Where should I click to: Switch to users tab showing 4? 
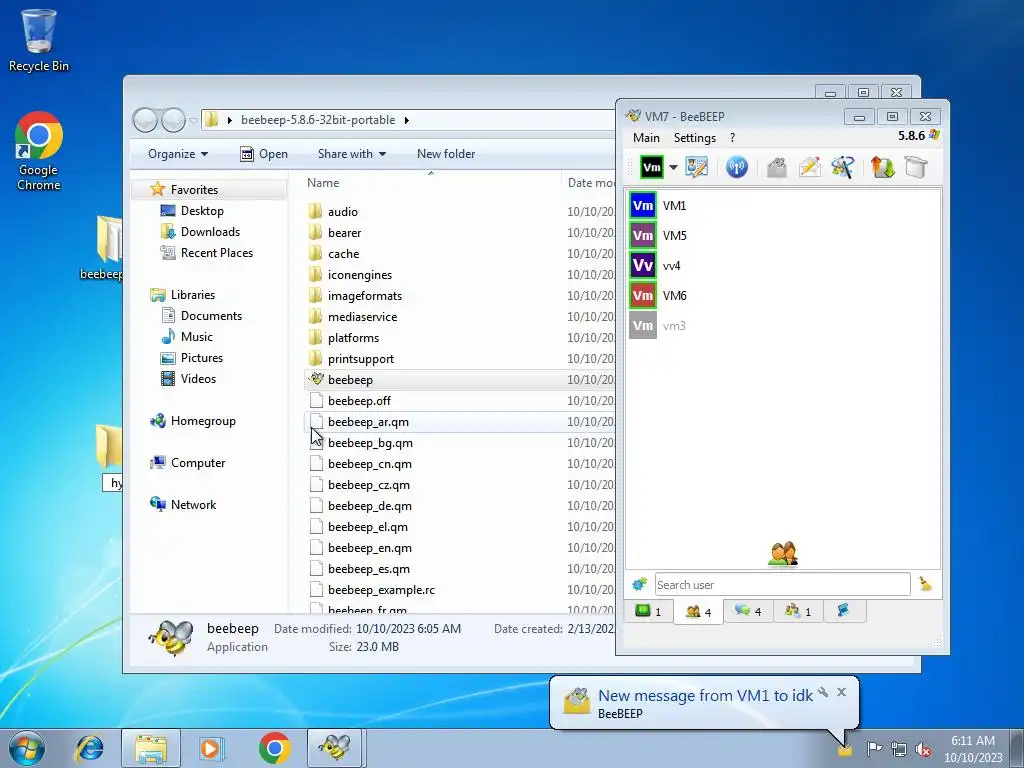[698, 611]
